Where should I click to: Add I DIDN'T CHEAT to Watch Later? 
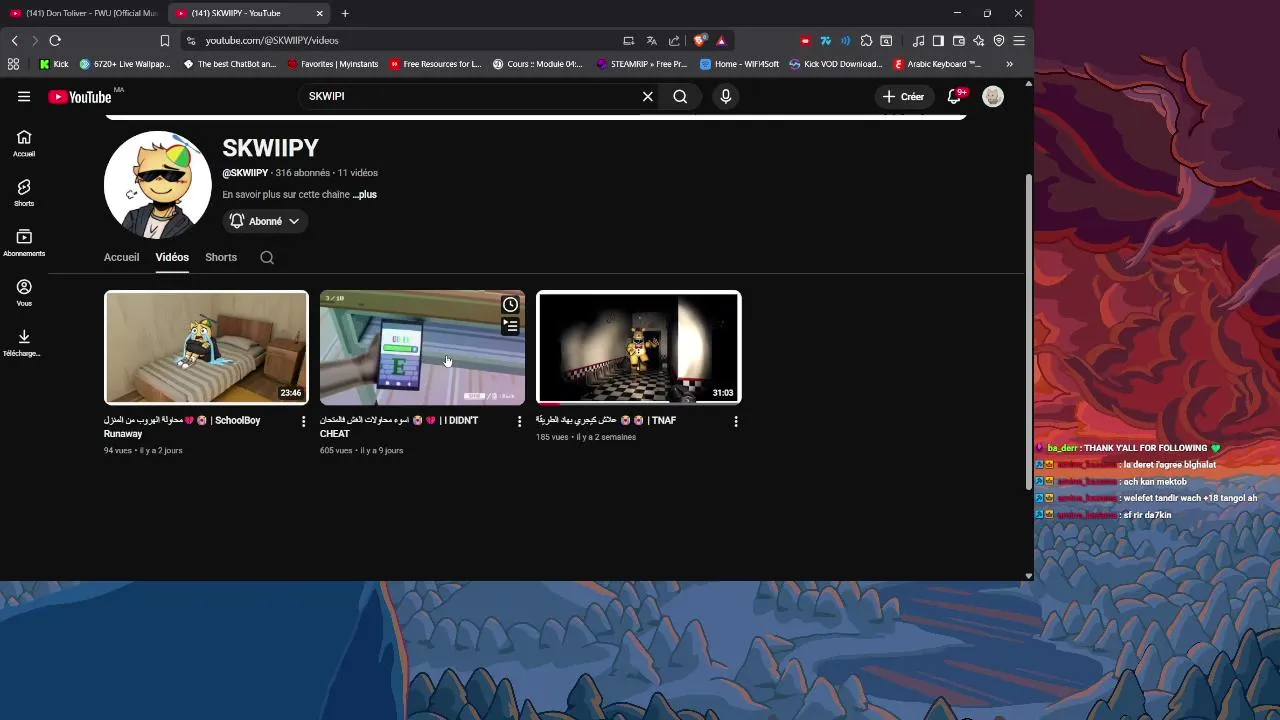(510, 305)
